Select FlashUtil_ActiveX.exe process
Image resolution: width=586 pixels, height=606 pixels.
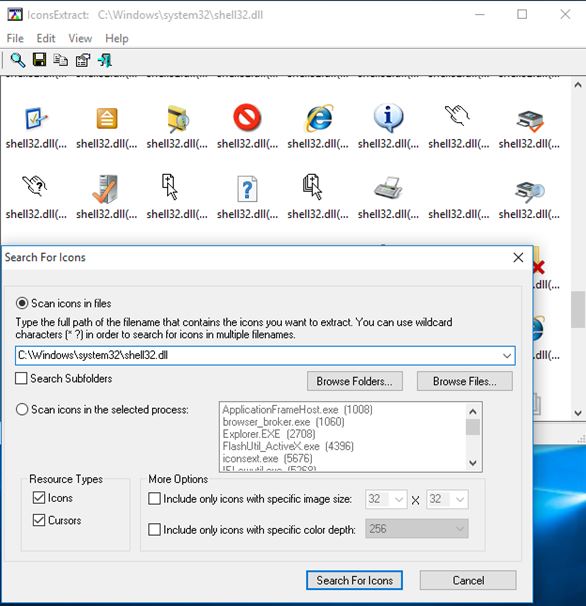[x=288, y=446]
